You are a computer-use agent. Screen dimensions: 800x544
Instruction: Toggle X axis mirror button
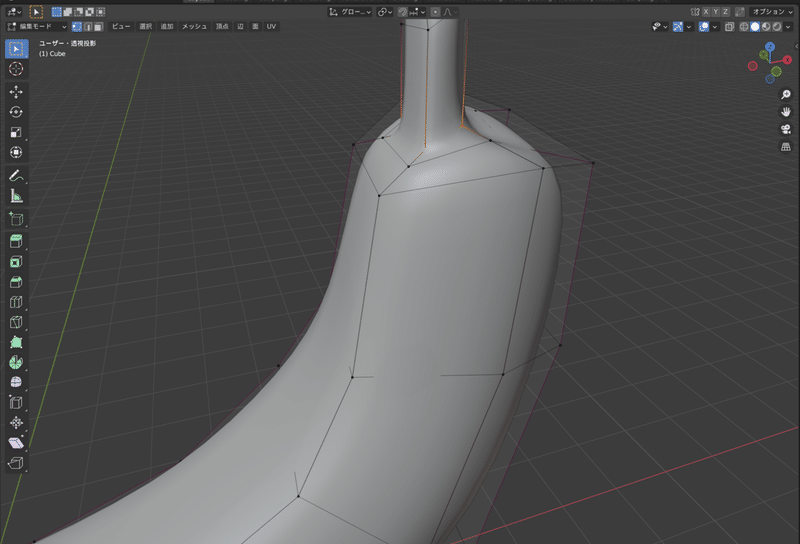click(706, 11)
